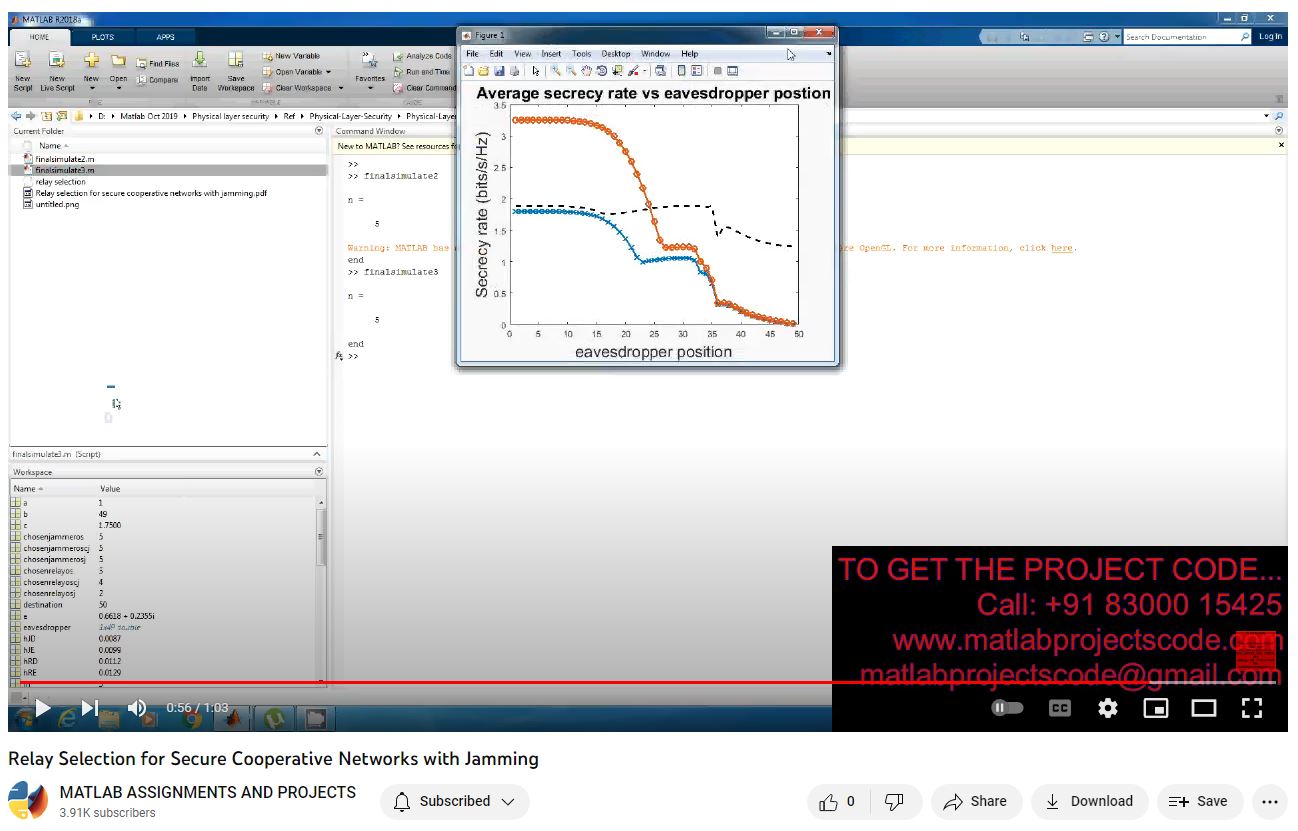Open the Subscribed notification dropdown
Image resolution: width=1298 pixels, height=831 pixels.
click(455, 801)
